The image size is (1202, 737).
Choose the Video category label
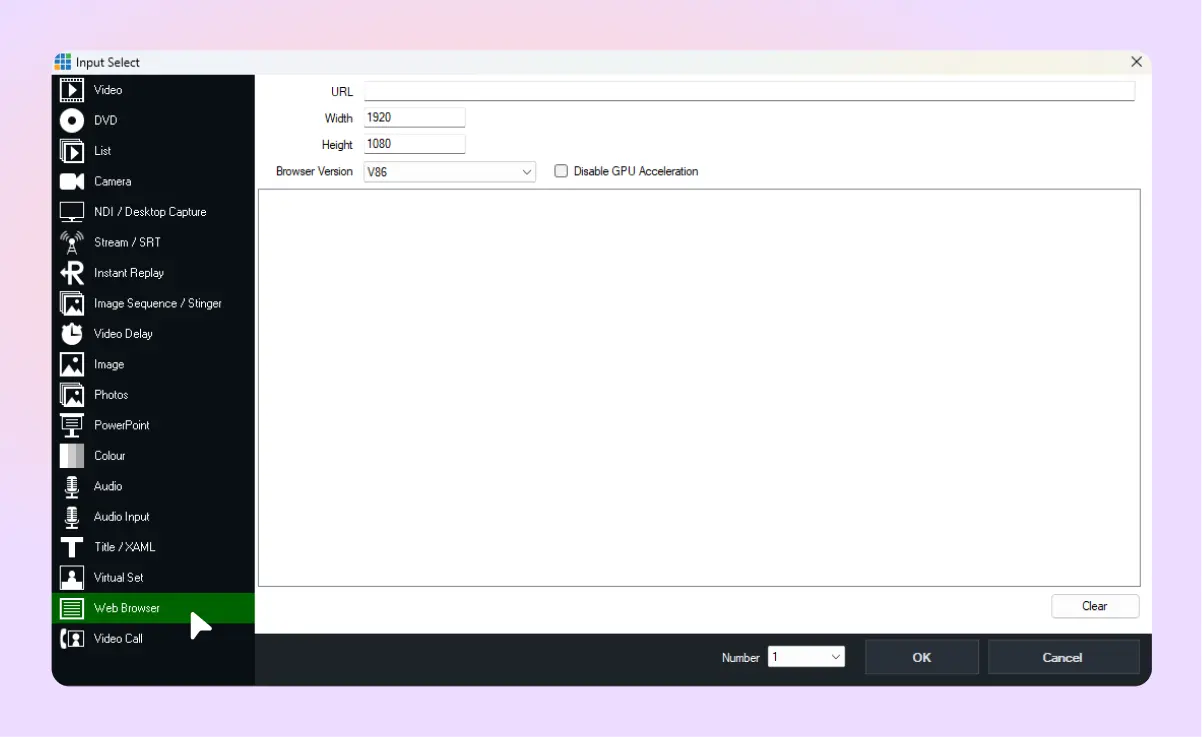[x=108, y=90]
